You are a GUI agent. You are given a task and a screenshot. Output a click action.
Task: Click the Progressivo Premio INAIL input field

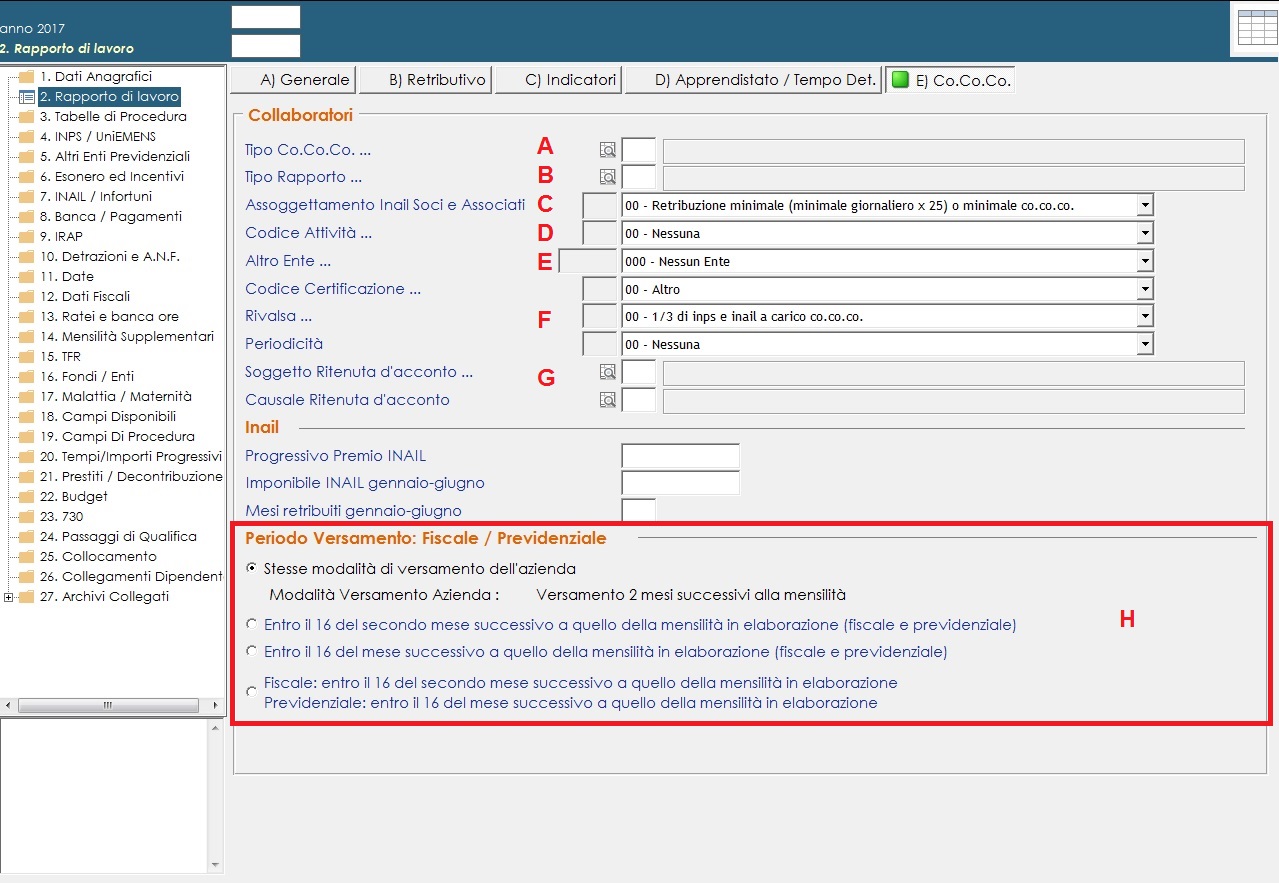tap(680, 456)
